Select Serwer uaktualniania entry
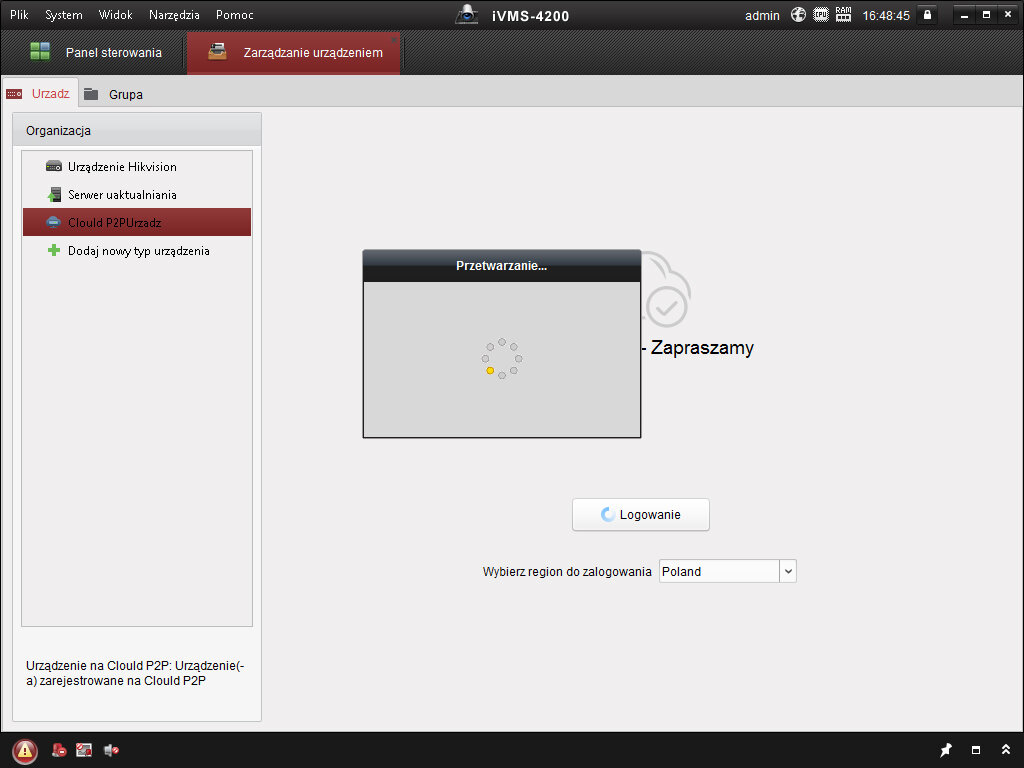Image resolution: width=1024 pixels, height=768 pixels. (x=122, y=195)
